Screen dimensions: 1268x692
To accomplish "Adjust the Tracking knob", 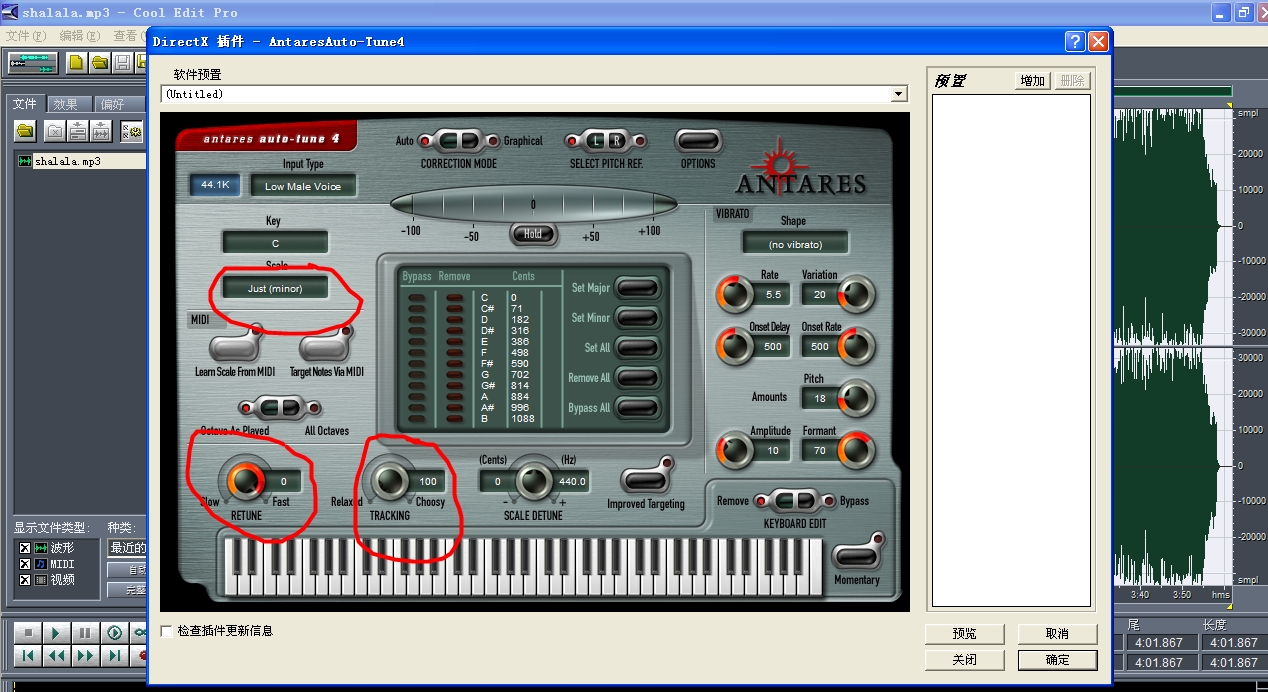I will coord(389,481).
